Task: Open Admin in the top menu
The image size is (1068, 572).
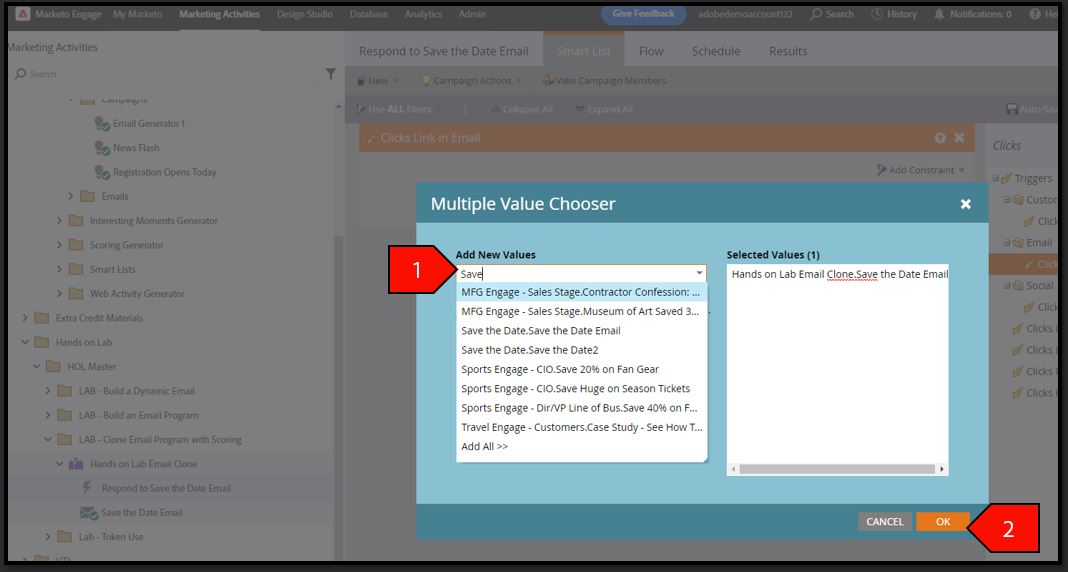Action: point(472,14)
